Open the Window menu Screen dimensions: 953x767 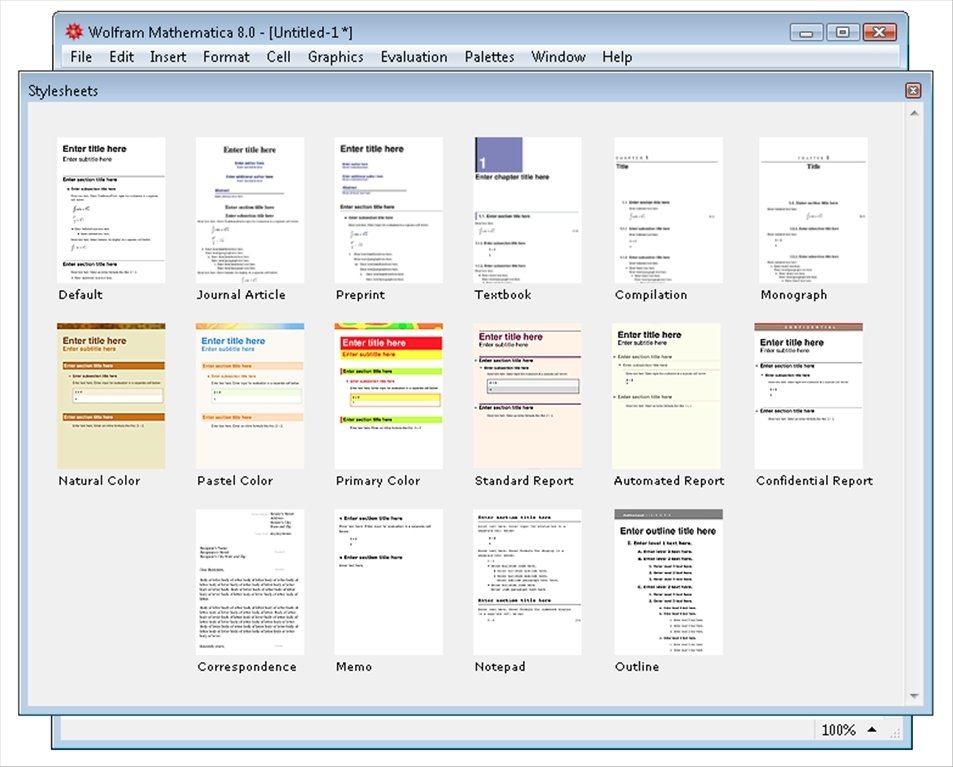pyautogui.click(x=558, y=57)
